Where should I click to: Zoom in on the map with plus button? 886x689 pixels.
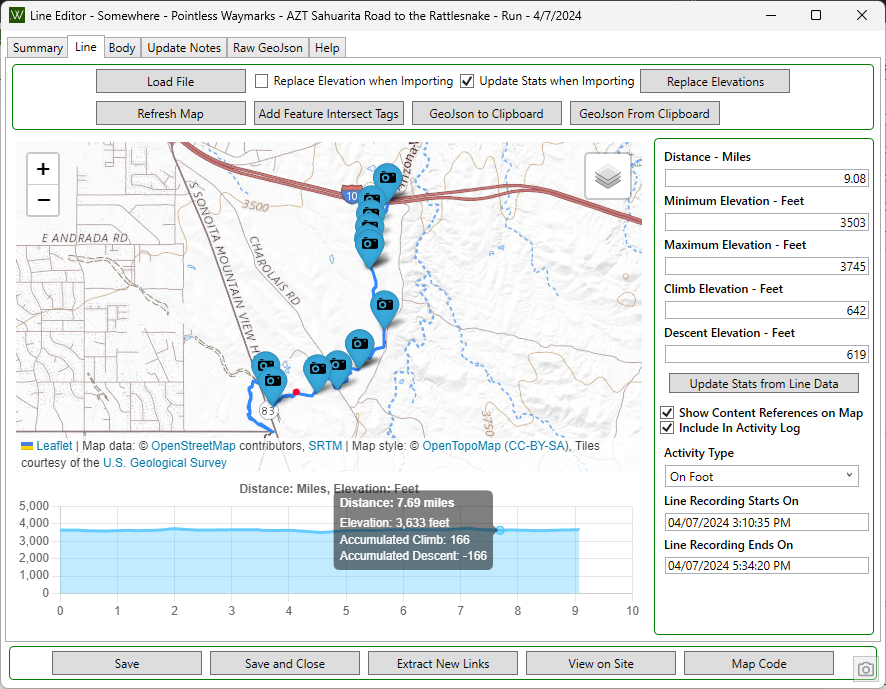point(43,169)
